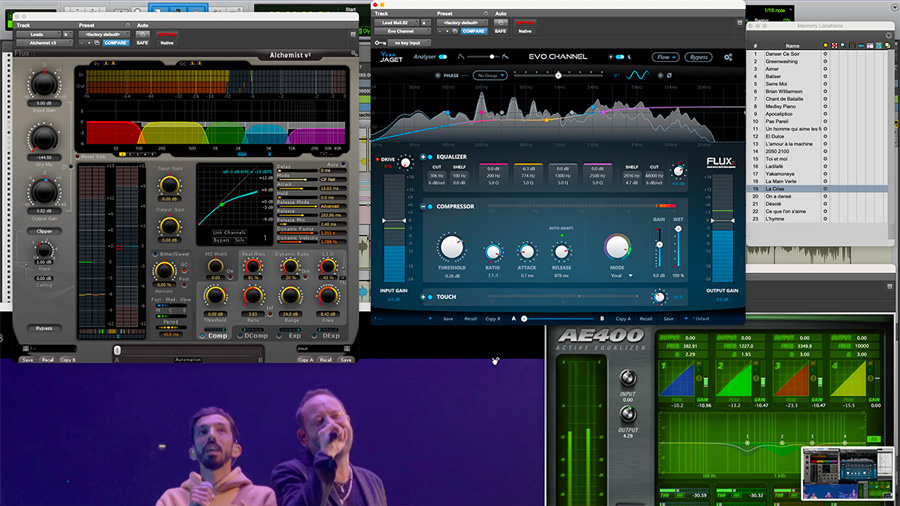900x506 pixels.
Task: Click the Evo Channel Drive knob
Action: pyautogui.click(x=406, y=163)
